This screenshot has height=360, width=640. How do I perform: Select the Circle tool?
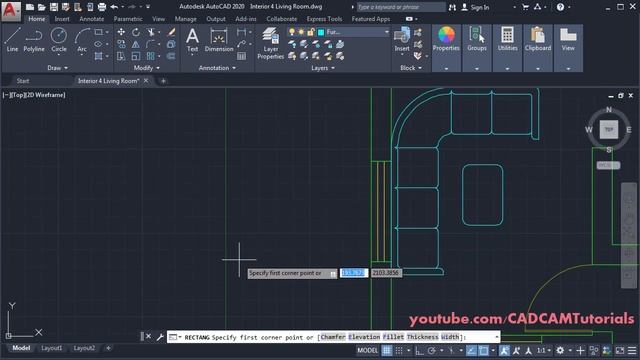[59, 40]
